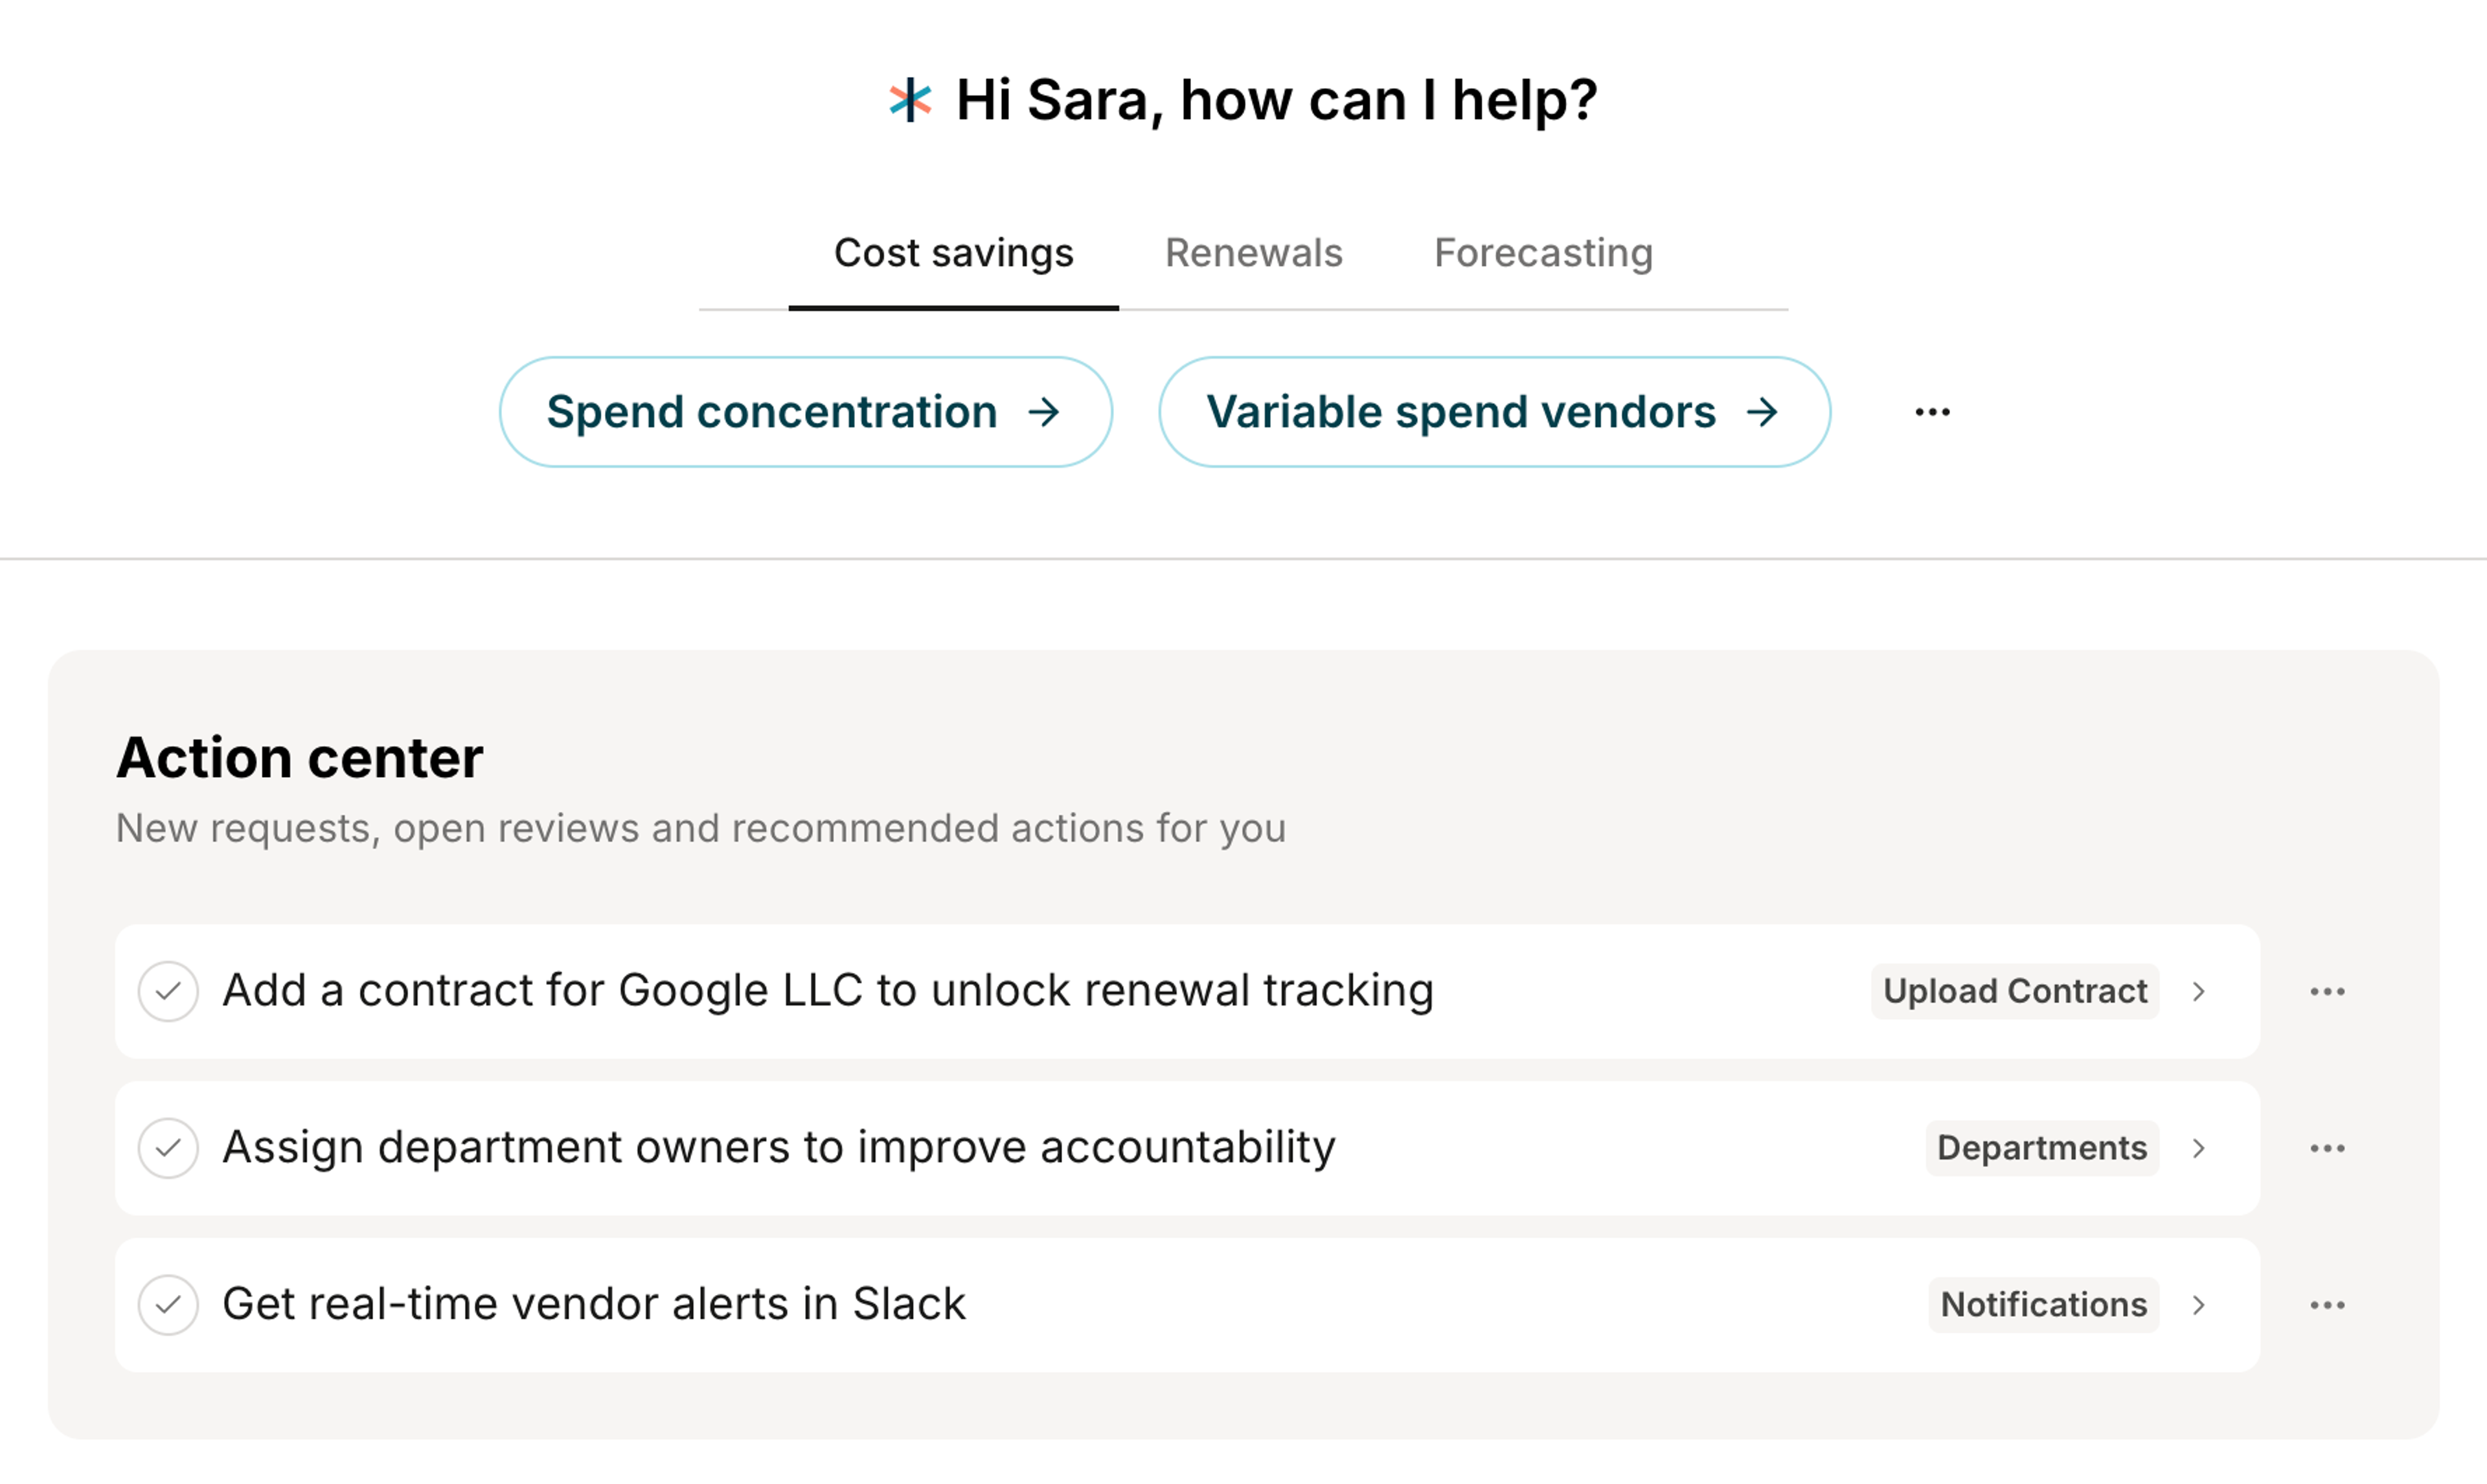Click the asterisk assistant logo icon

click(x=910, y=100)
